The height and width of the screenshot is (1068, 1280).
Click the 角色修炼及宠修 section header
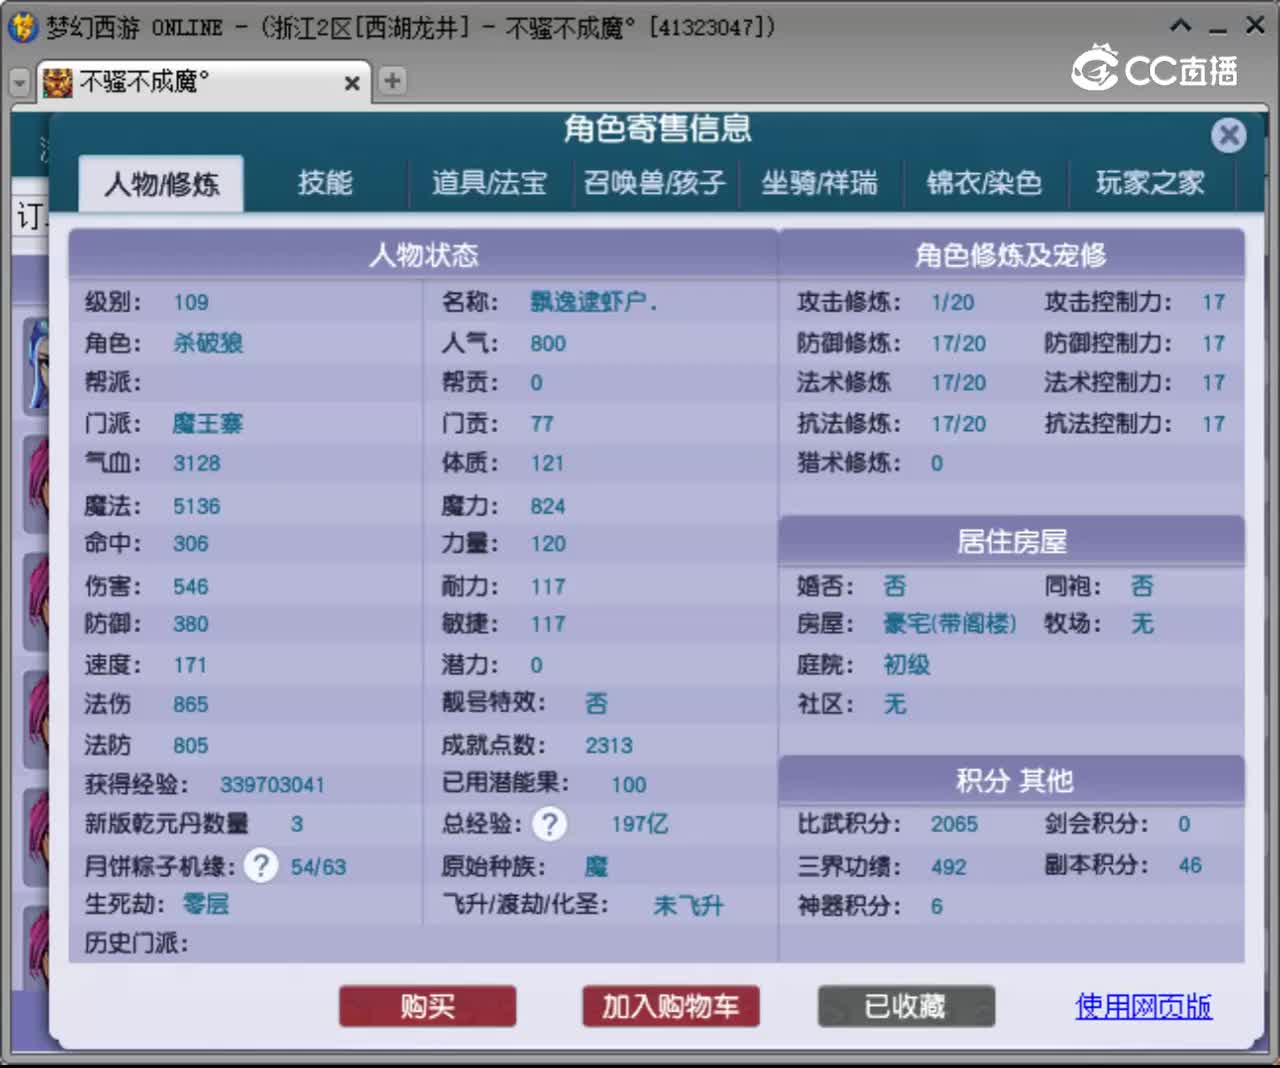point(1011,255)
